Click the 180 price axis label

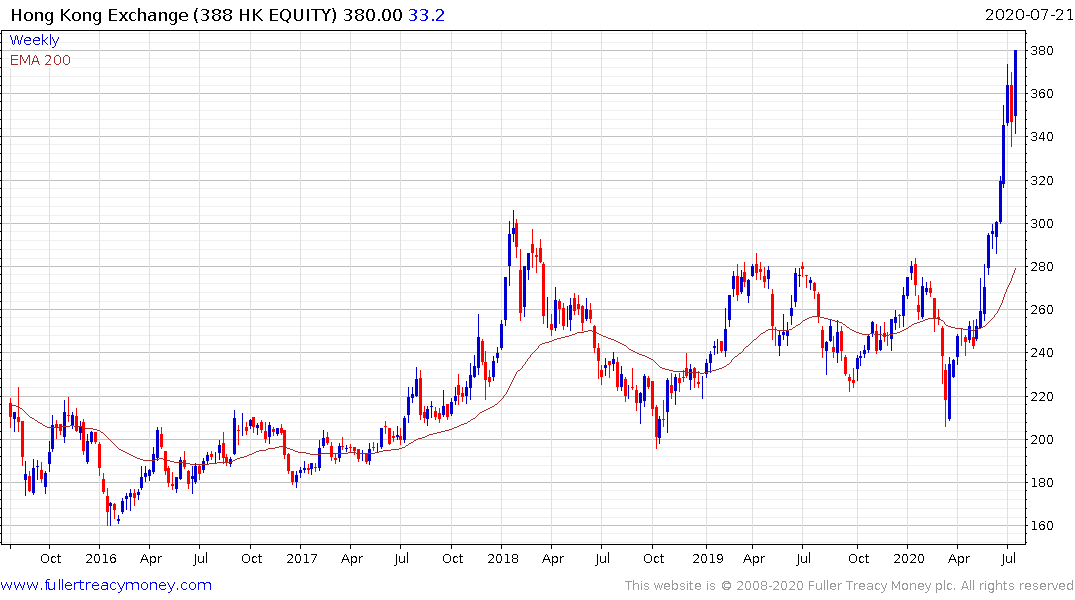click(1041, 483)
